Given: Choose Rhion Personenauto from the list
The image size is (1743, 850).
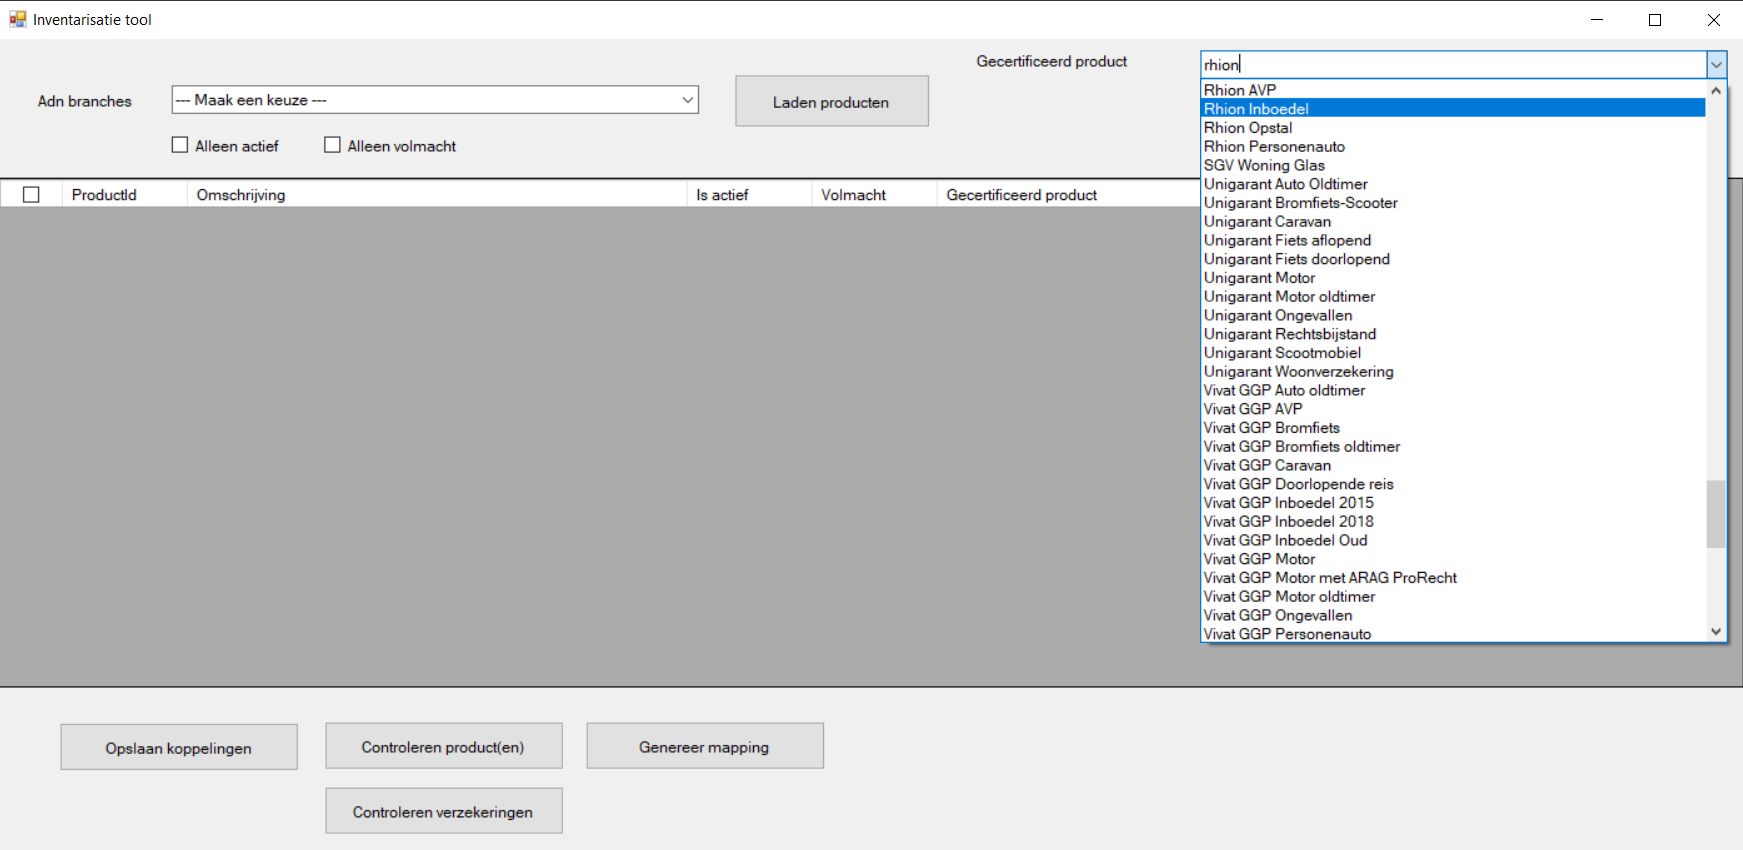Looking at the screenshot, I should coord(1453,147).
